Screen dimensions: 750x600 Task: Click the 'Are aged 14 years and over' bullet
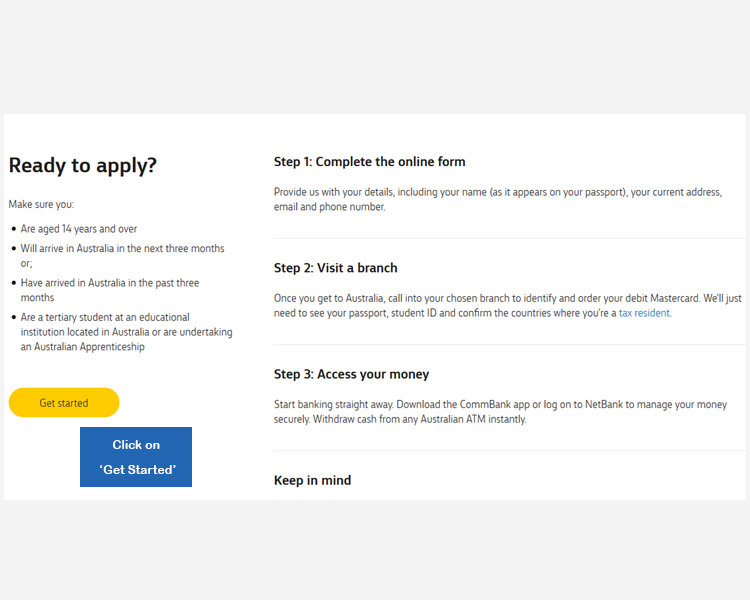tap(79, 229)
